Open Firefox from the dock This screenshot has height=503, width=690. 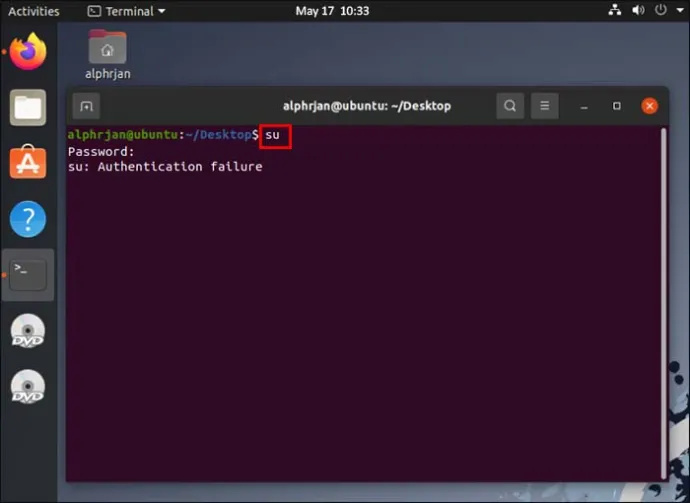(x=28, y=51)
